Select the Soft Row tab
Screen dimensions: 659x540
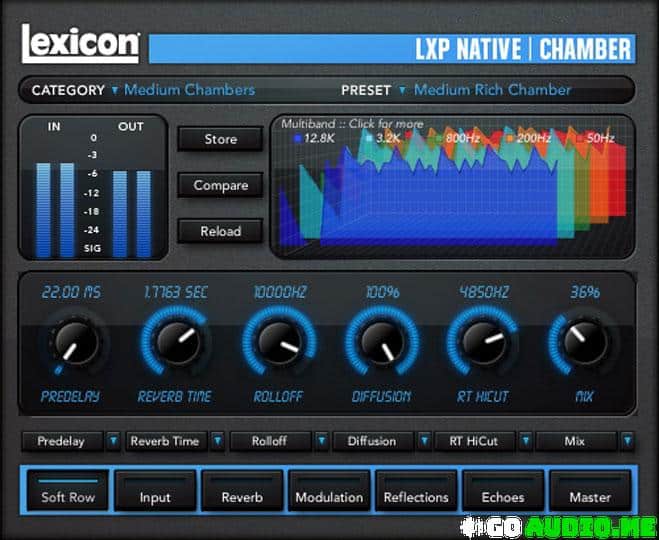68,490
